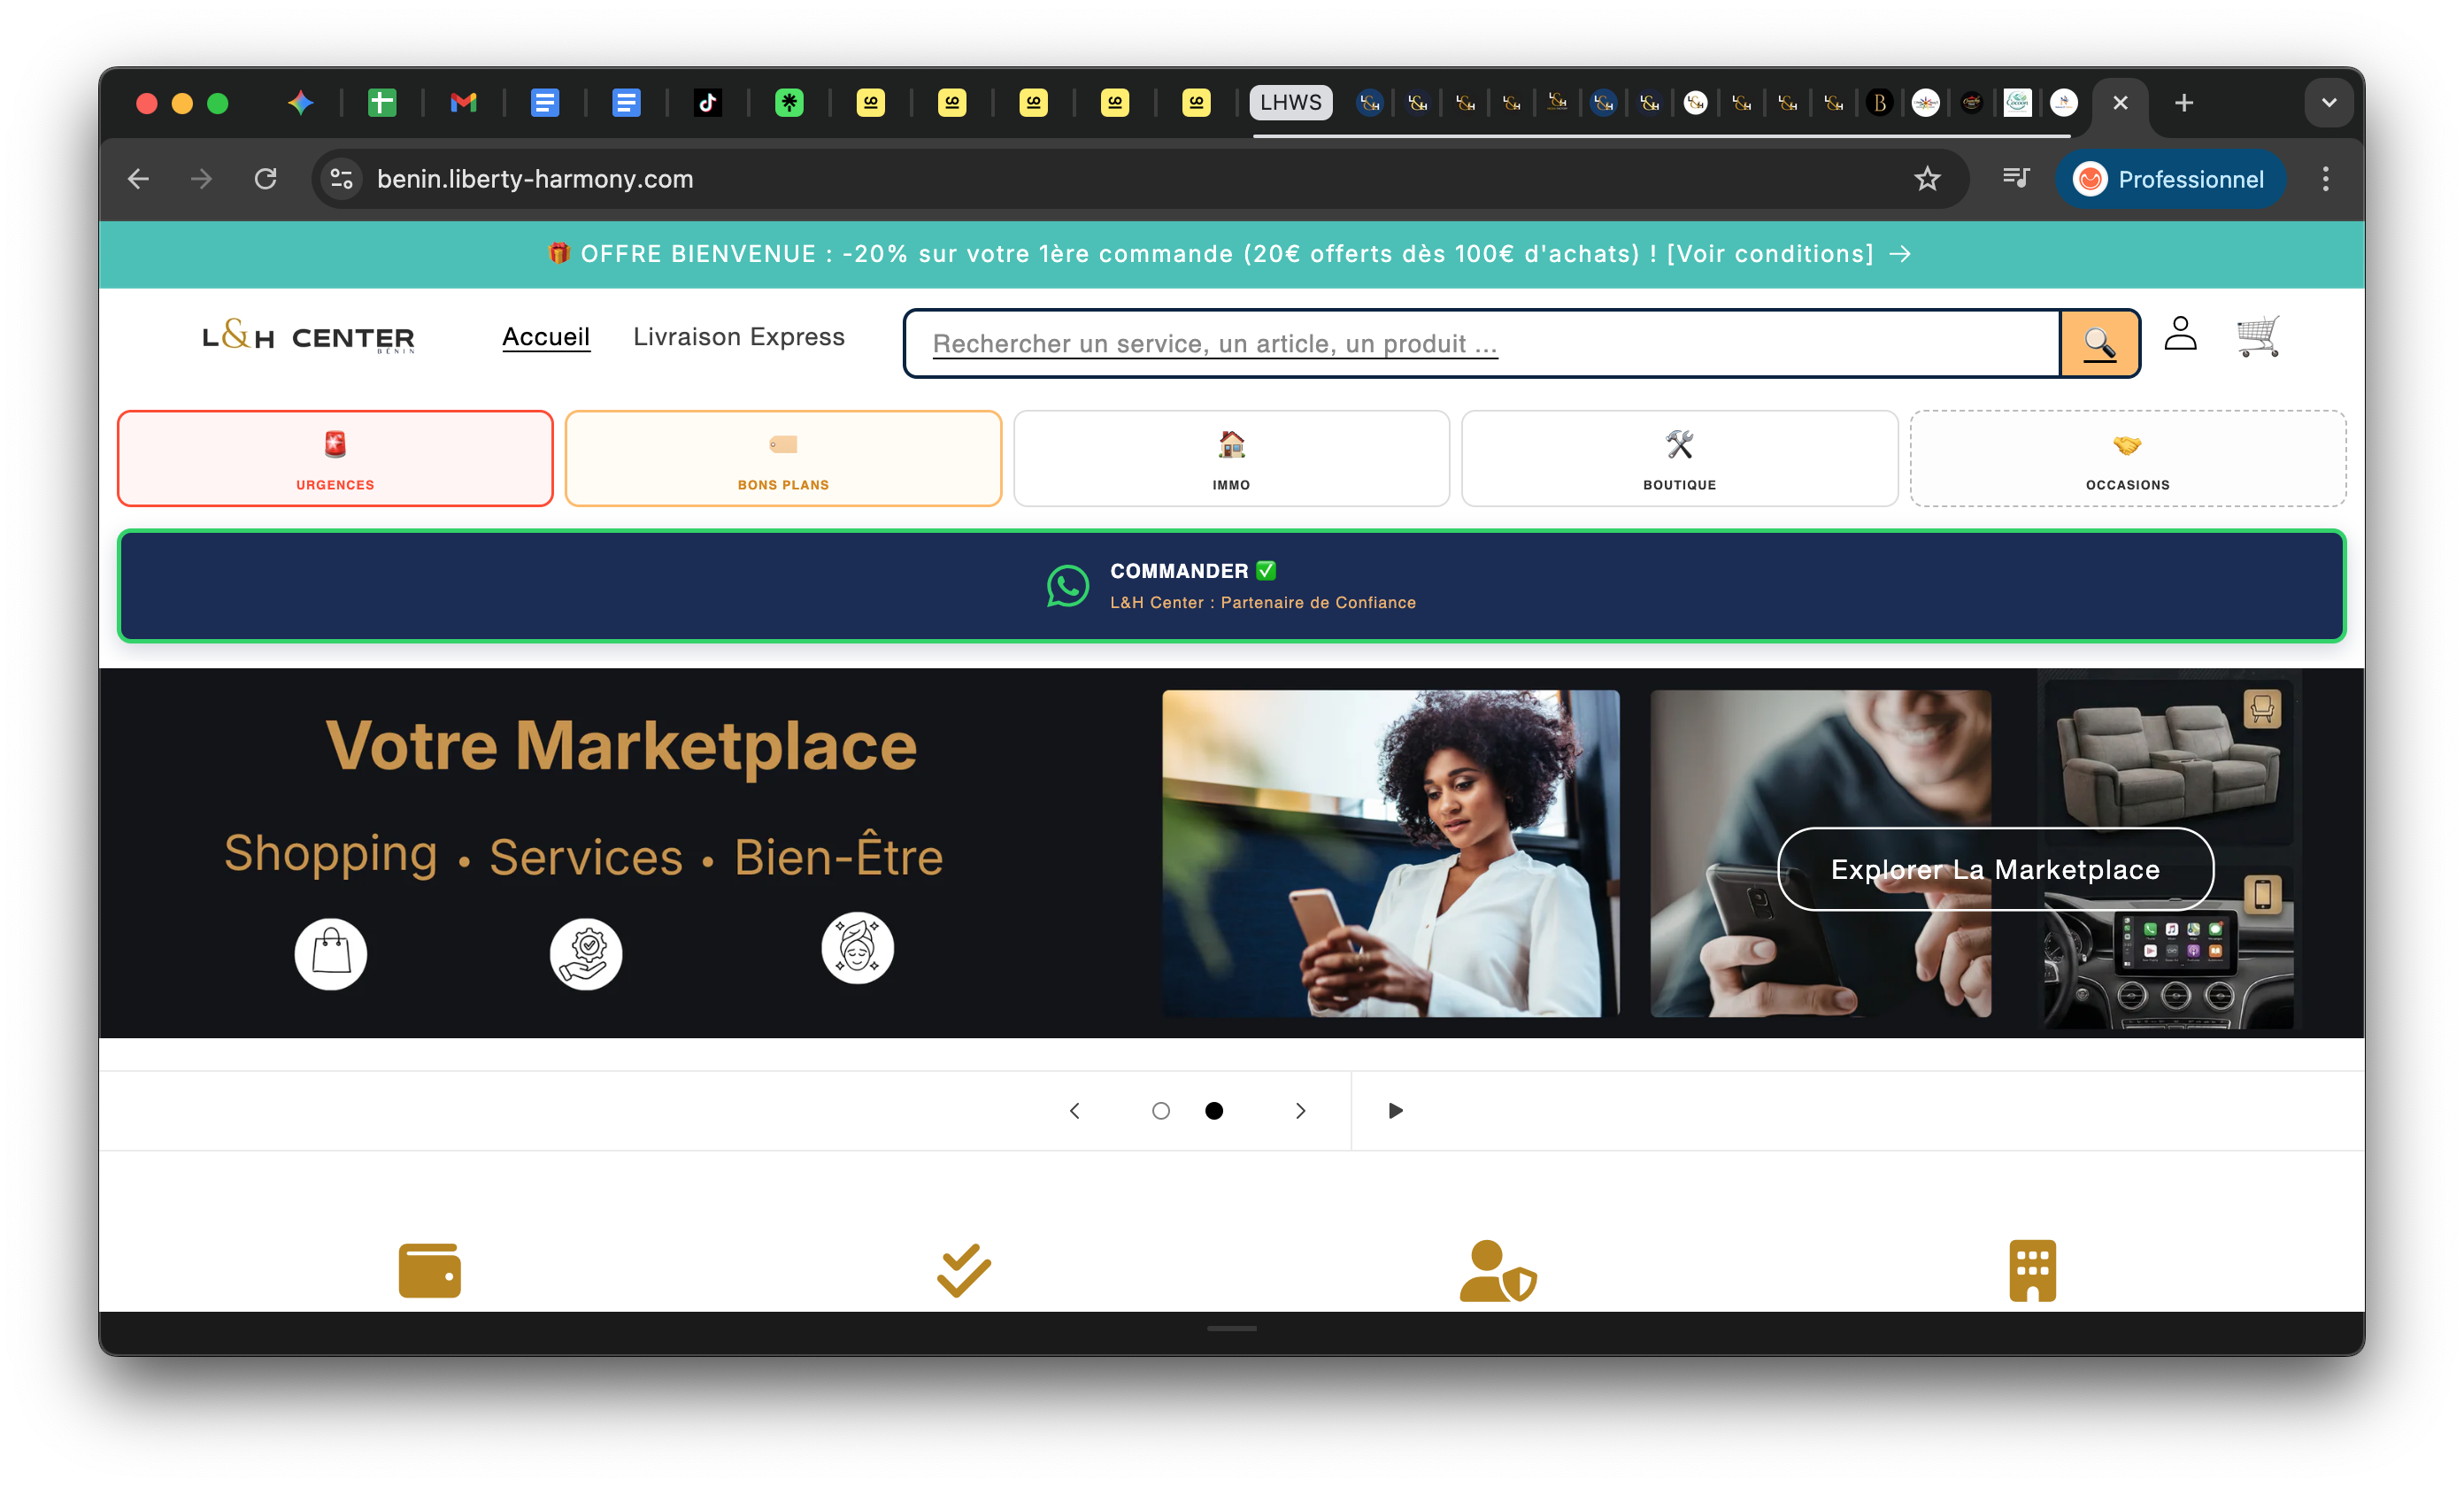Click the shopping bag circle icon
Screen dimensions: 2464x1487
click(331, 953)
